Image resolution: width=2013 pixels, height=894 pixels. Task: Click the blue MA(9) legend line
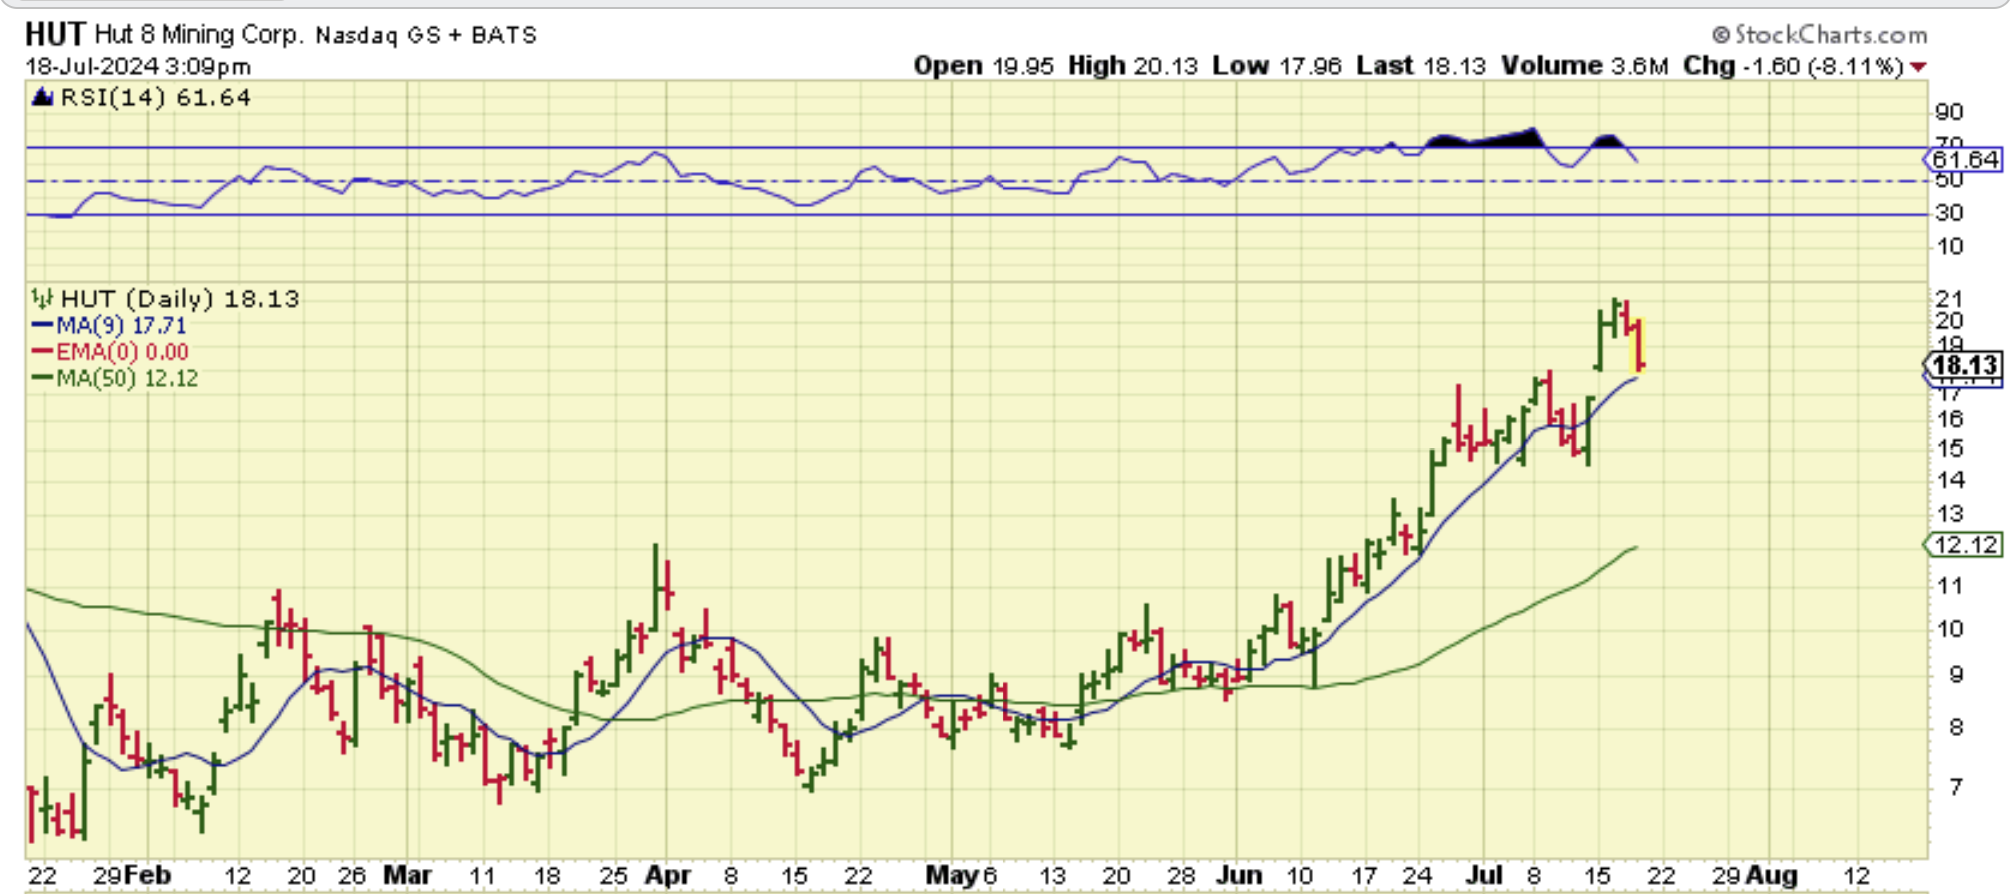[x=42, y=325]
